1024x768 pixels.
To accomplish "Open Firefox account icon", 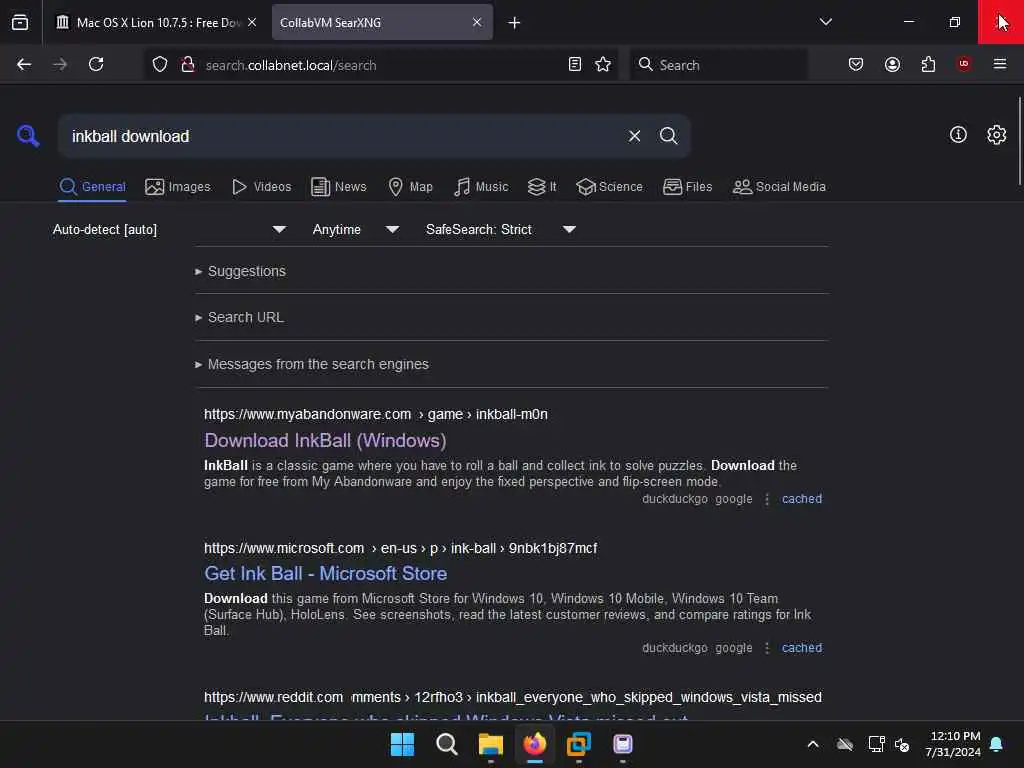I will 892,64.
